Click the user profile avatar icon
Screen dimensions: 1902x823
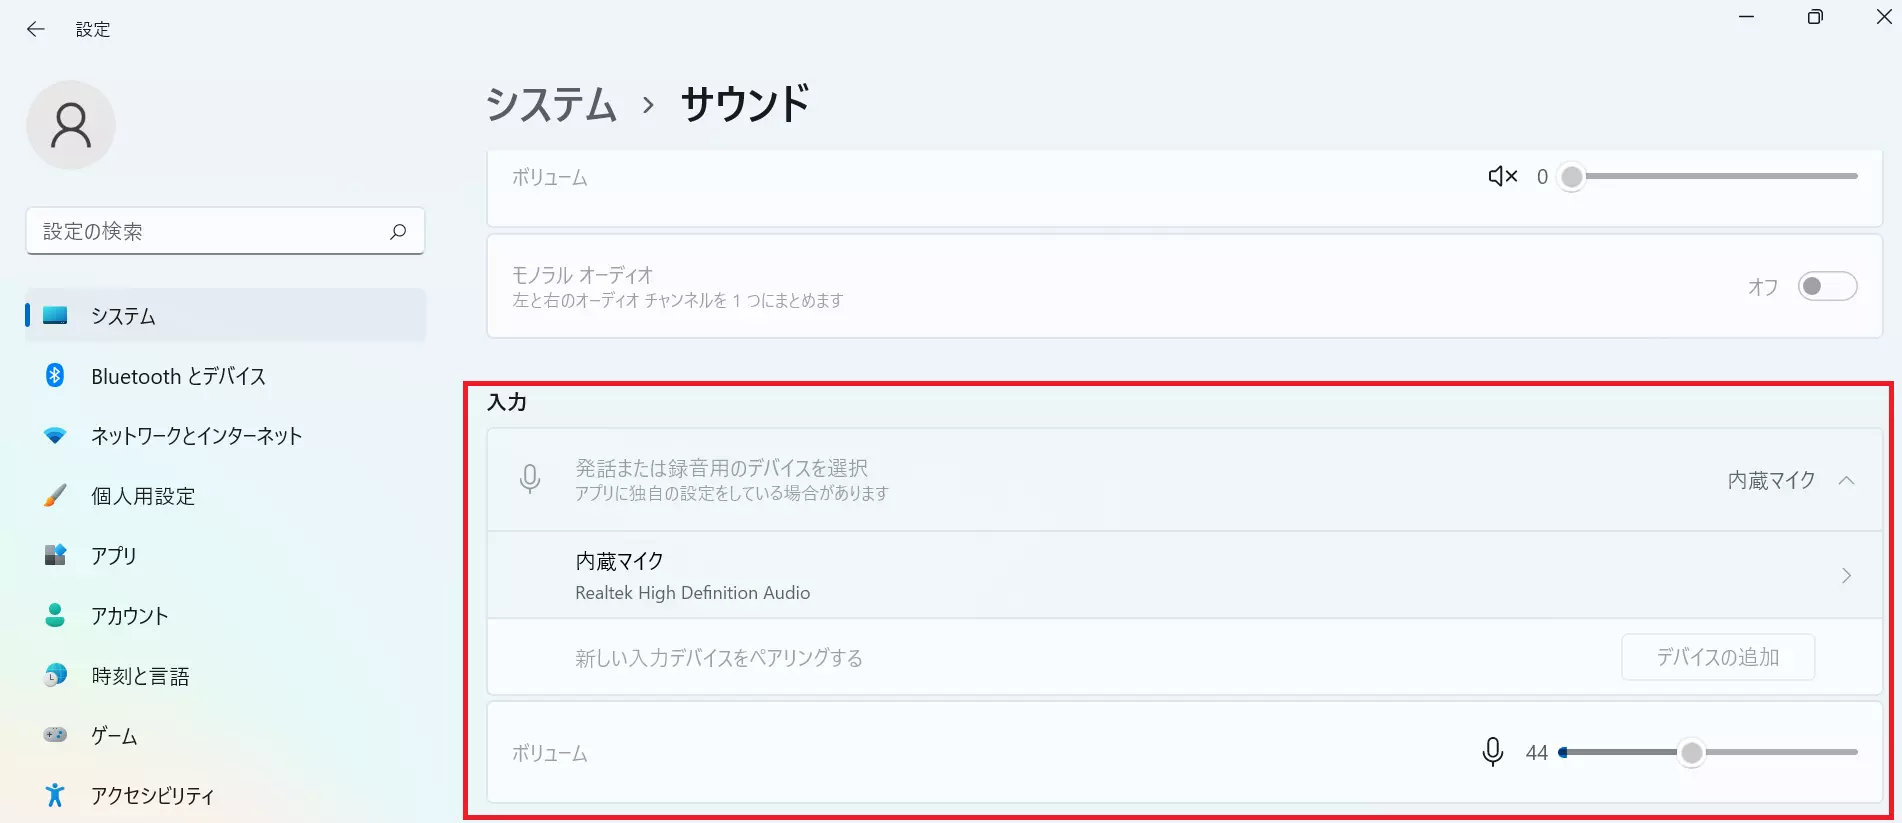(71, 125)
